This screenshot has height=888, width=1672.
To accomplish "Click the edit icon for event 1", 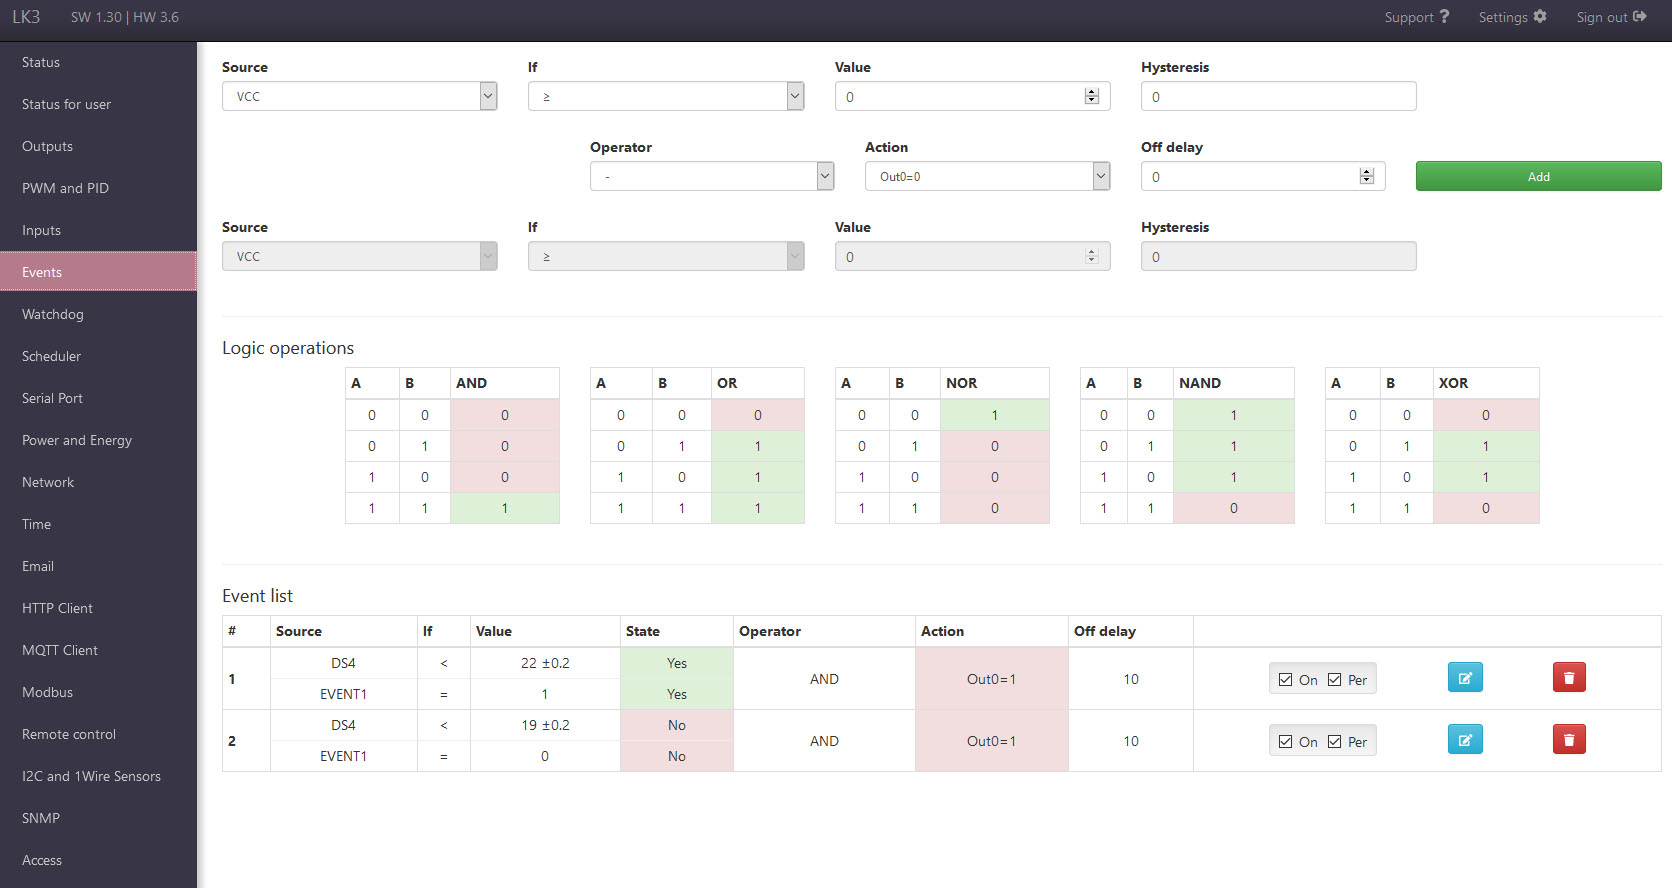I will (x=1465, y=678).
